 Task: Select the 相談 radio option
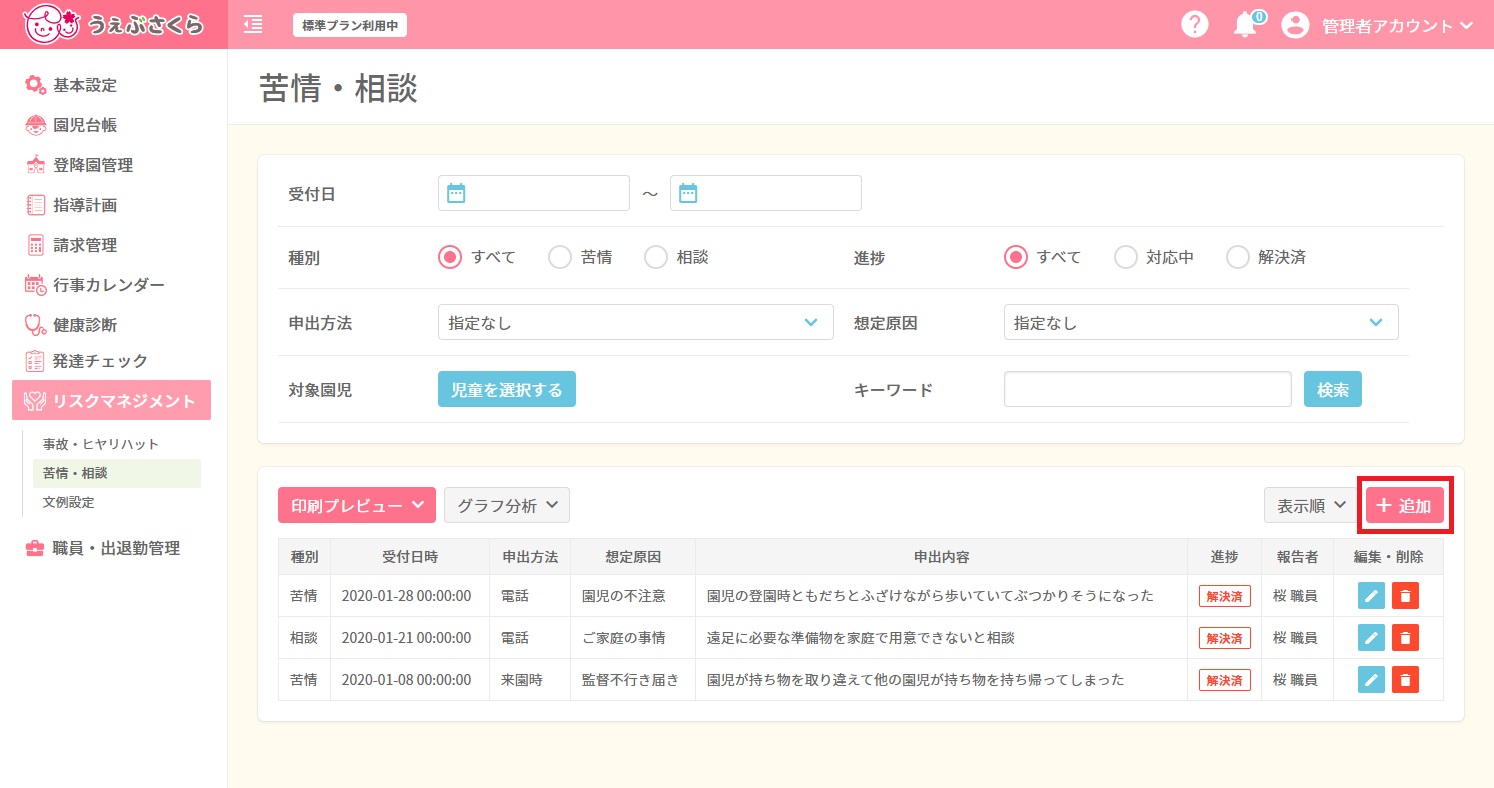click(656, 257)
